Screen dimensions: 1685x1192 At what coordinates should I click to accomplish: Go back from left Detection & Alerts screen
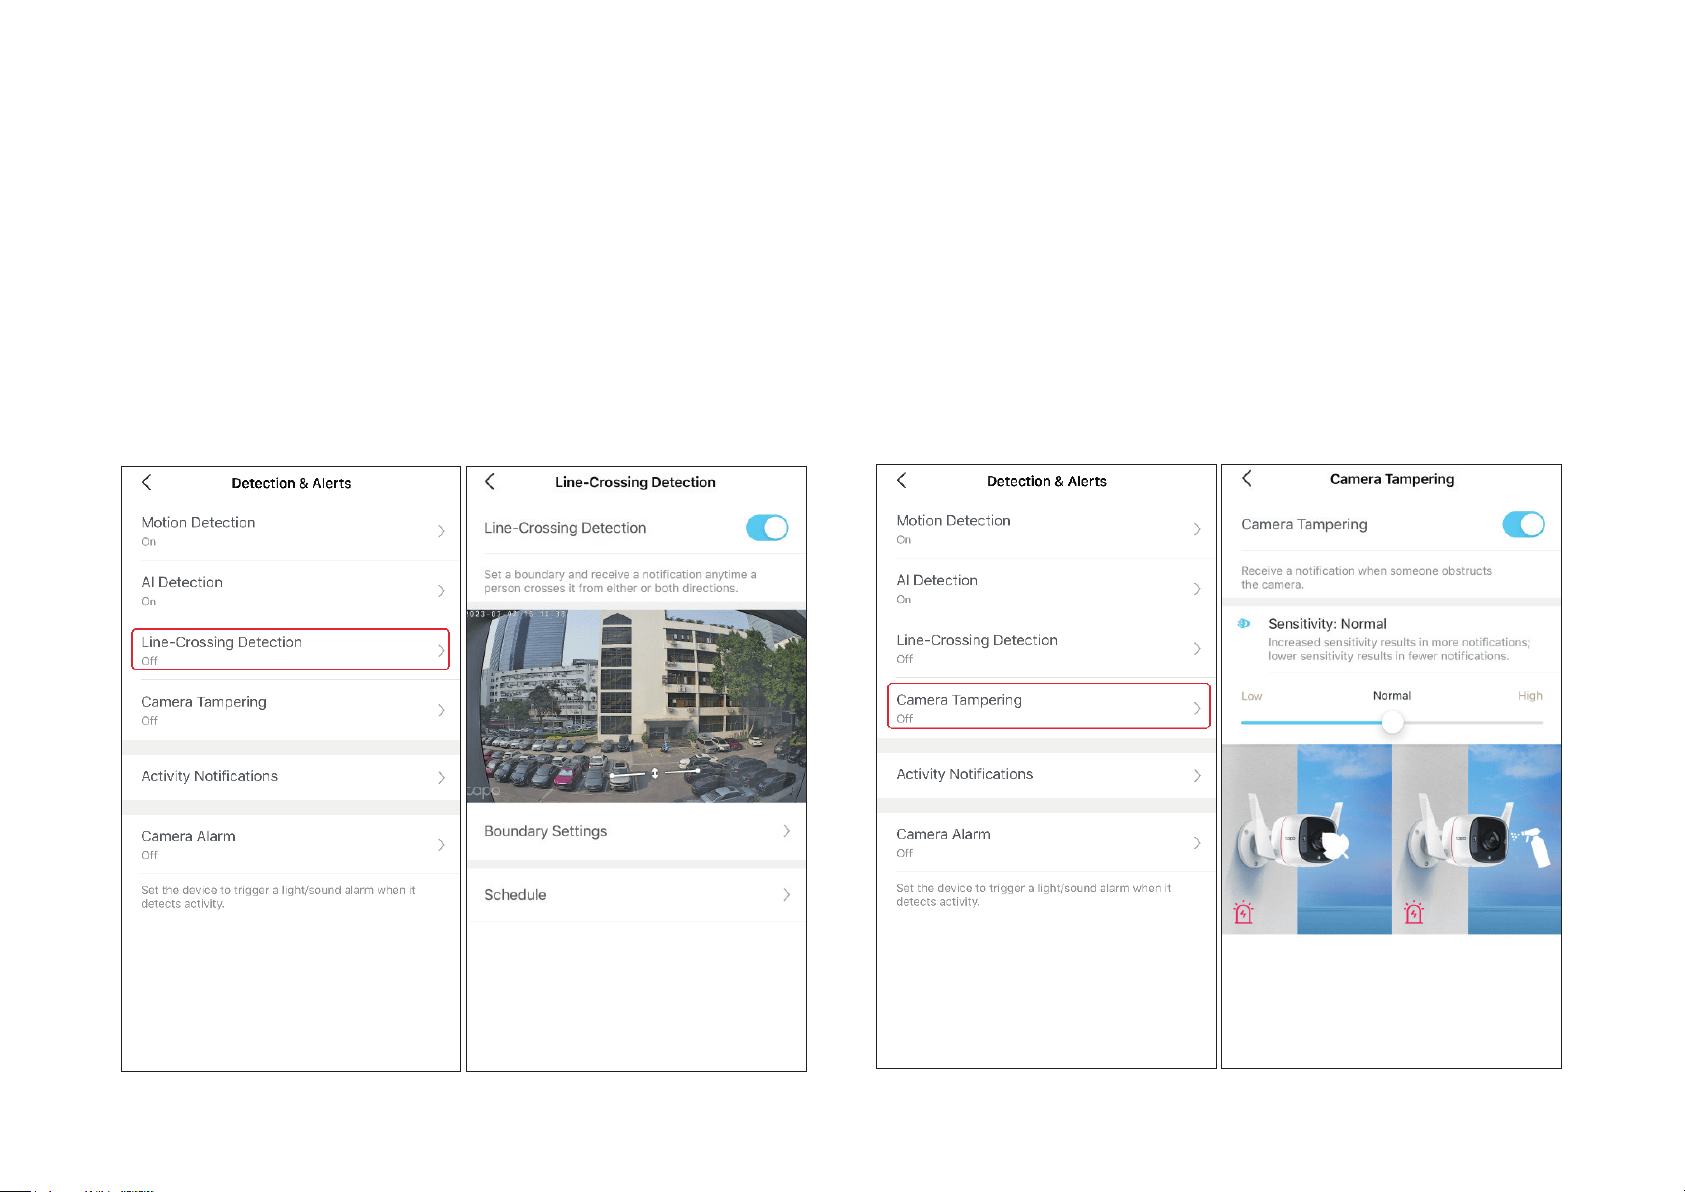147,482
